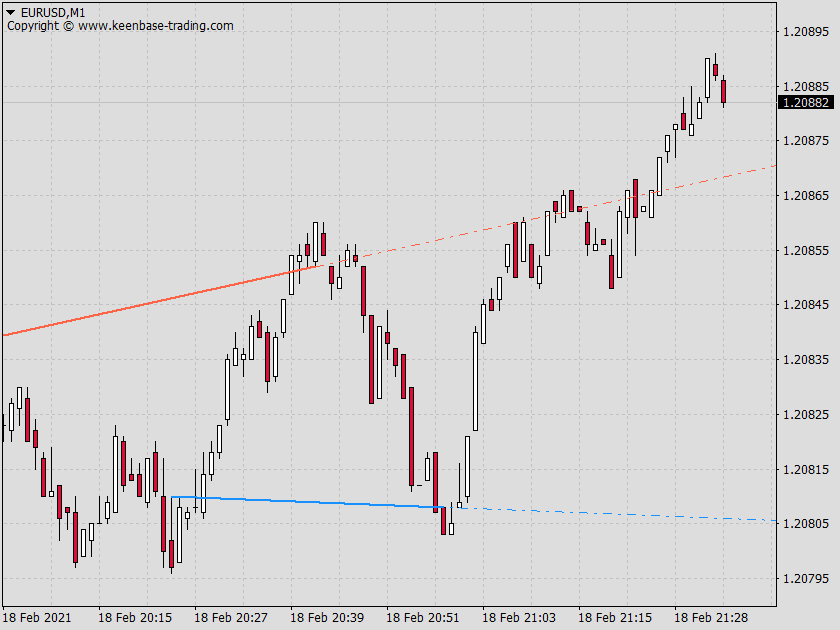Click the EURUSD,M1 chart title
Screen dimensions: 840x630
tap(52, 12)
